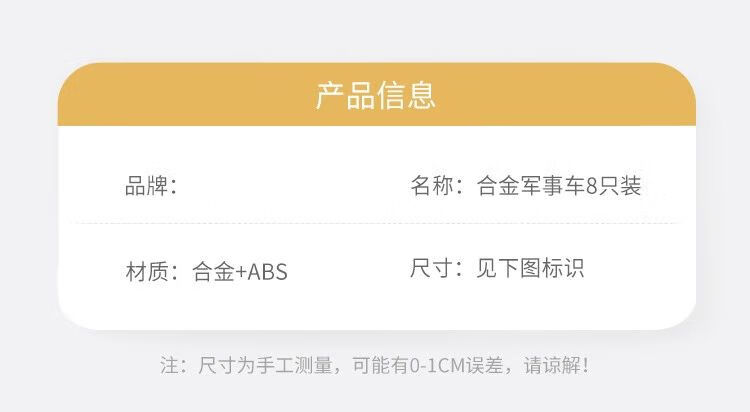Click the dashed divider between the rows
This screenshot has width=750, height=412.
coord(375,223)
